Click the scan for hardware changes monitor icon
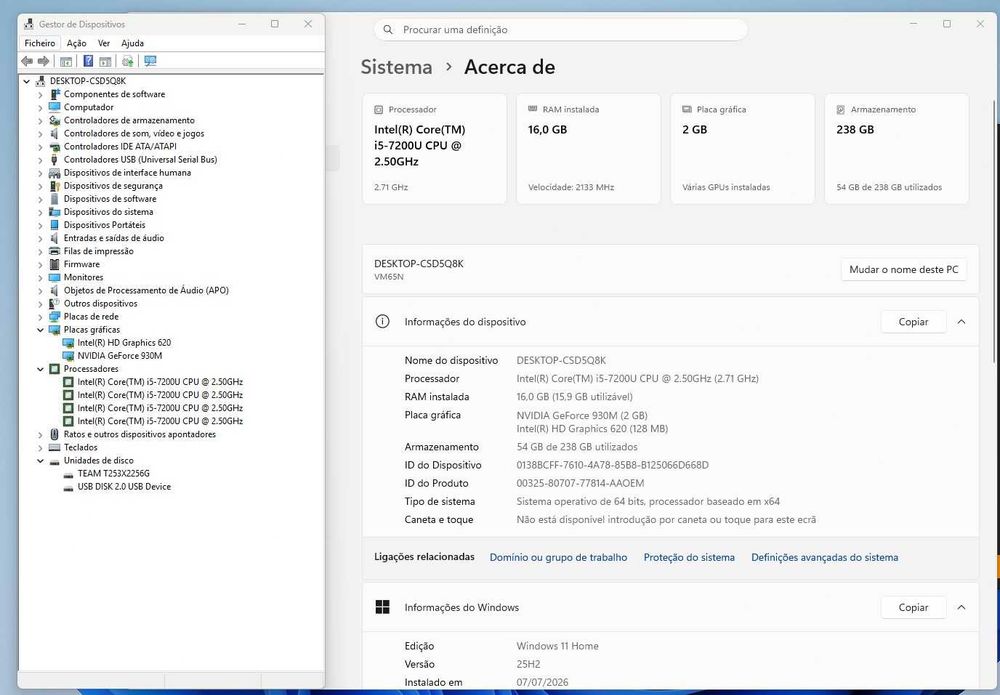 [150, 61]
